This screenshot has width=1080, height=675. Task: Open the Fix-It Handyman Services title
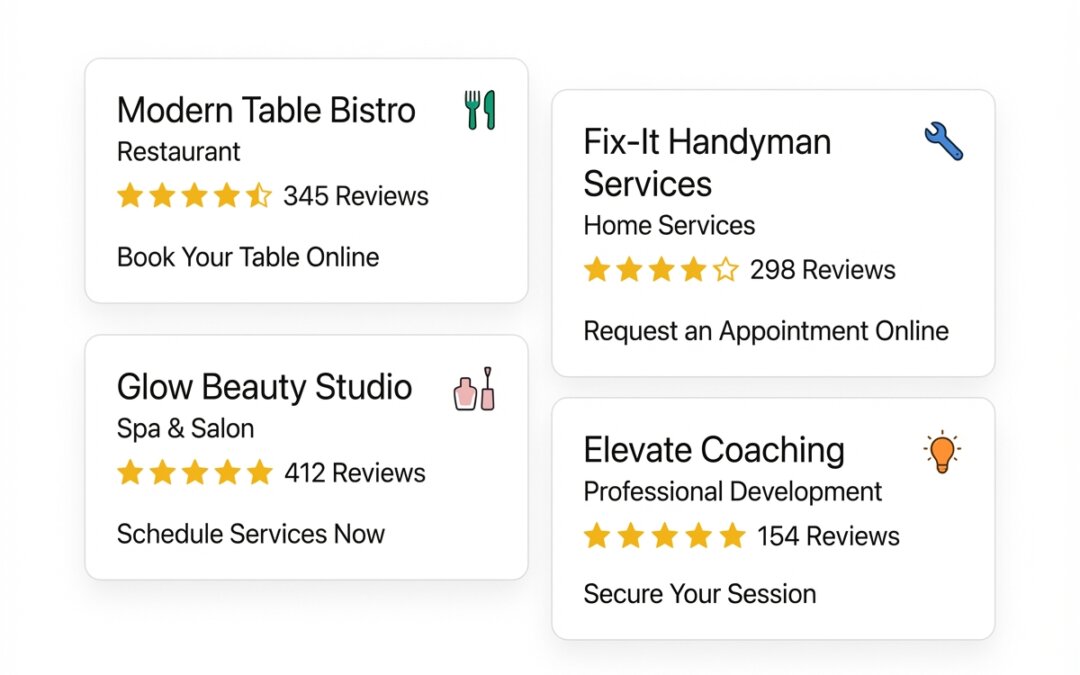(x=707, y=163)
